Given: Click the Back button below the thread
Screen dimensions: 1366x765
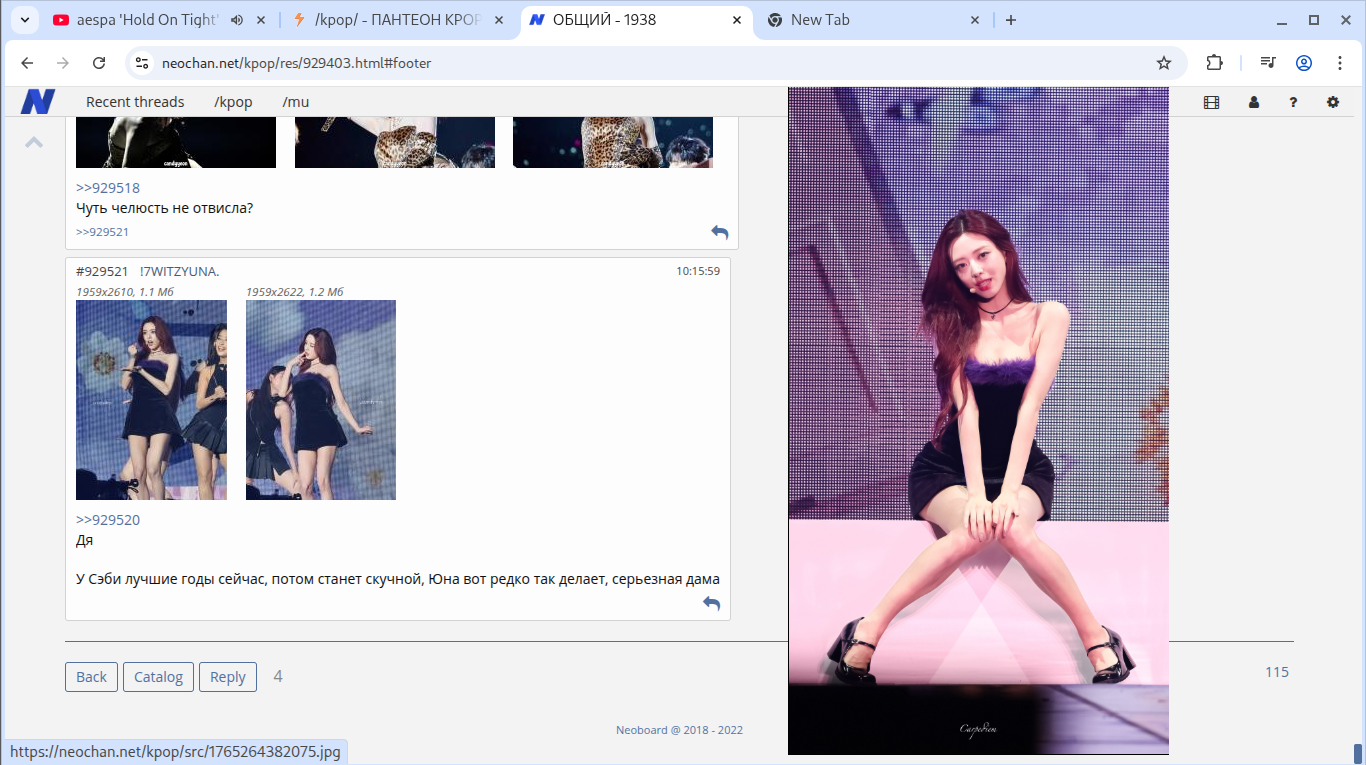Looking at the screenshot, I should click(91, 677).
